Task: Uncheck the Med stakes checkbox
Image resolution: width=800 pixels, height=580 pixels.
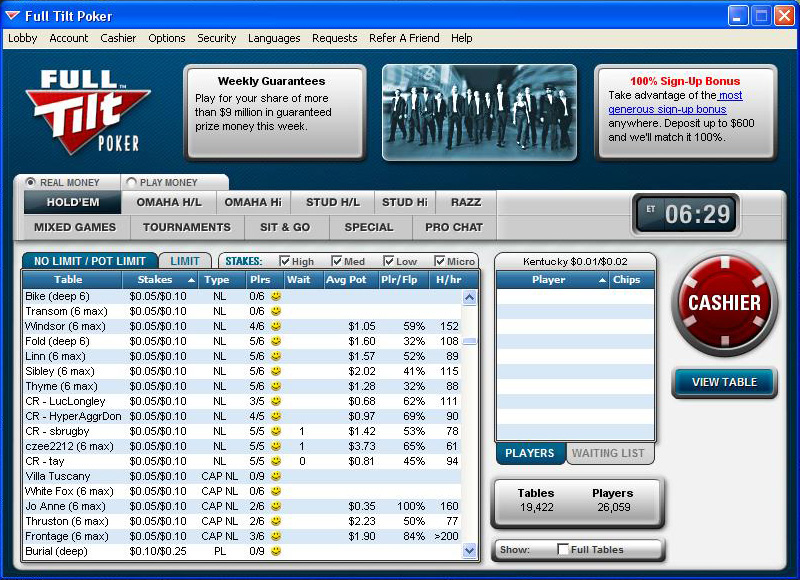Action: pos(337,261)
